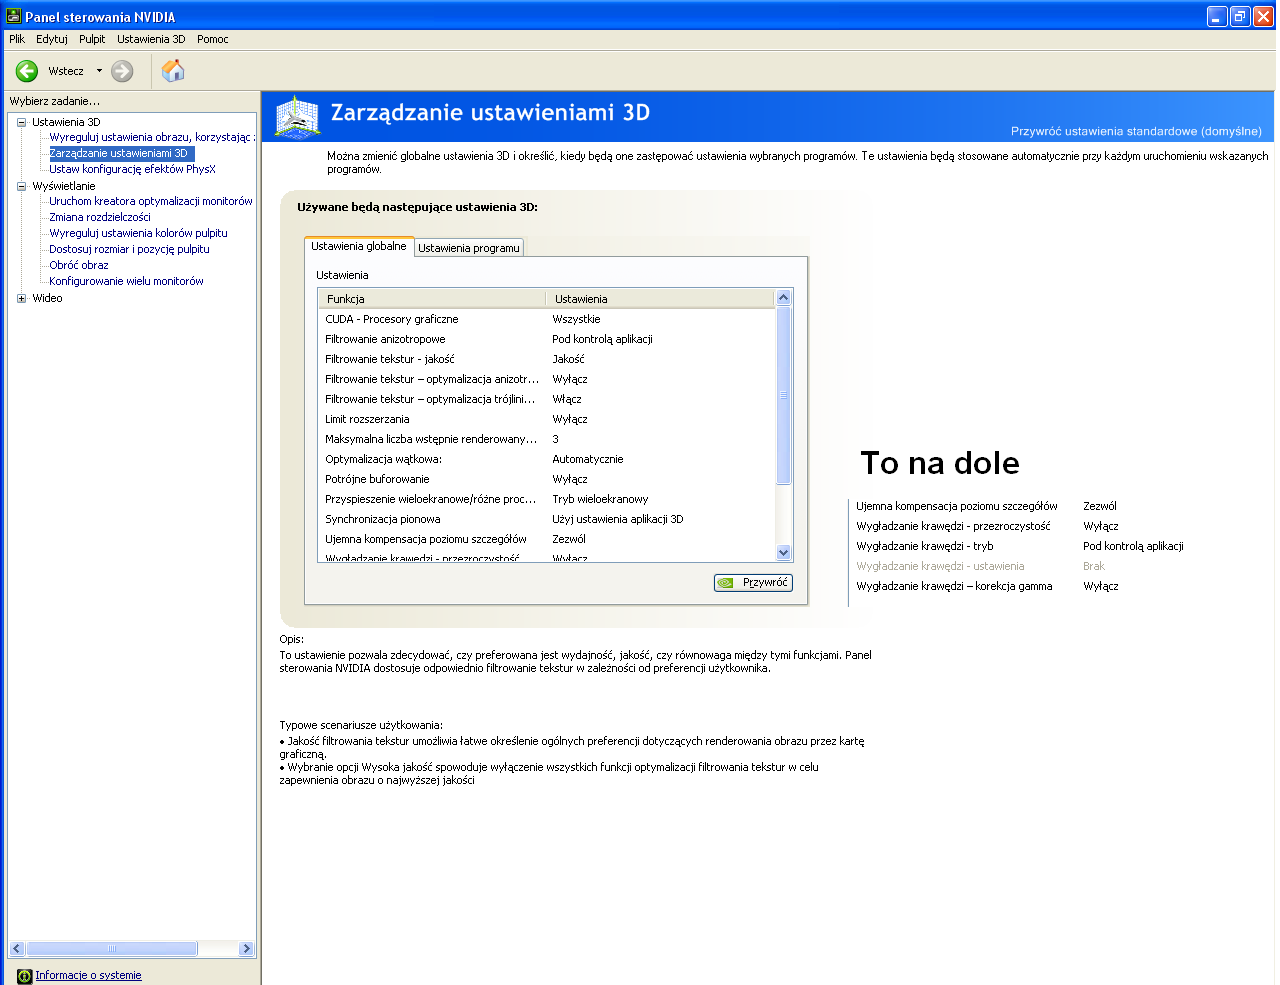The width and height of the screenshot is (1280, 985).
Task: Switch to the Ustawienia globalne tab
Action: (x=359, y=246)
